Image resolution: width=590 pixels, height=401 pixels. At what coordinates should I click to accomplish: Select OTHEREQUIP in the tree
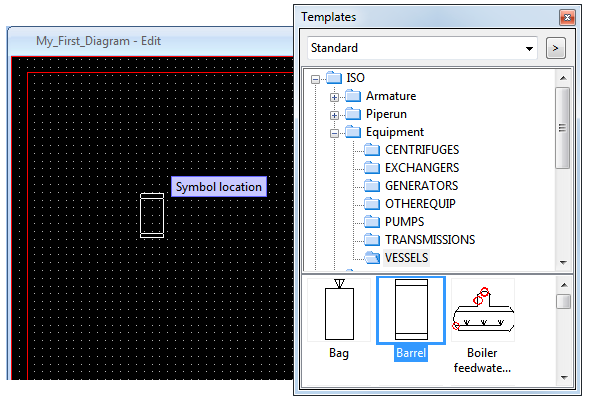(420, 204)
